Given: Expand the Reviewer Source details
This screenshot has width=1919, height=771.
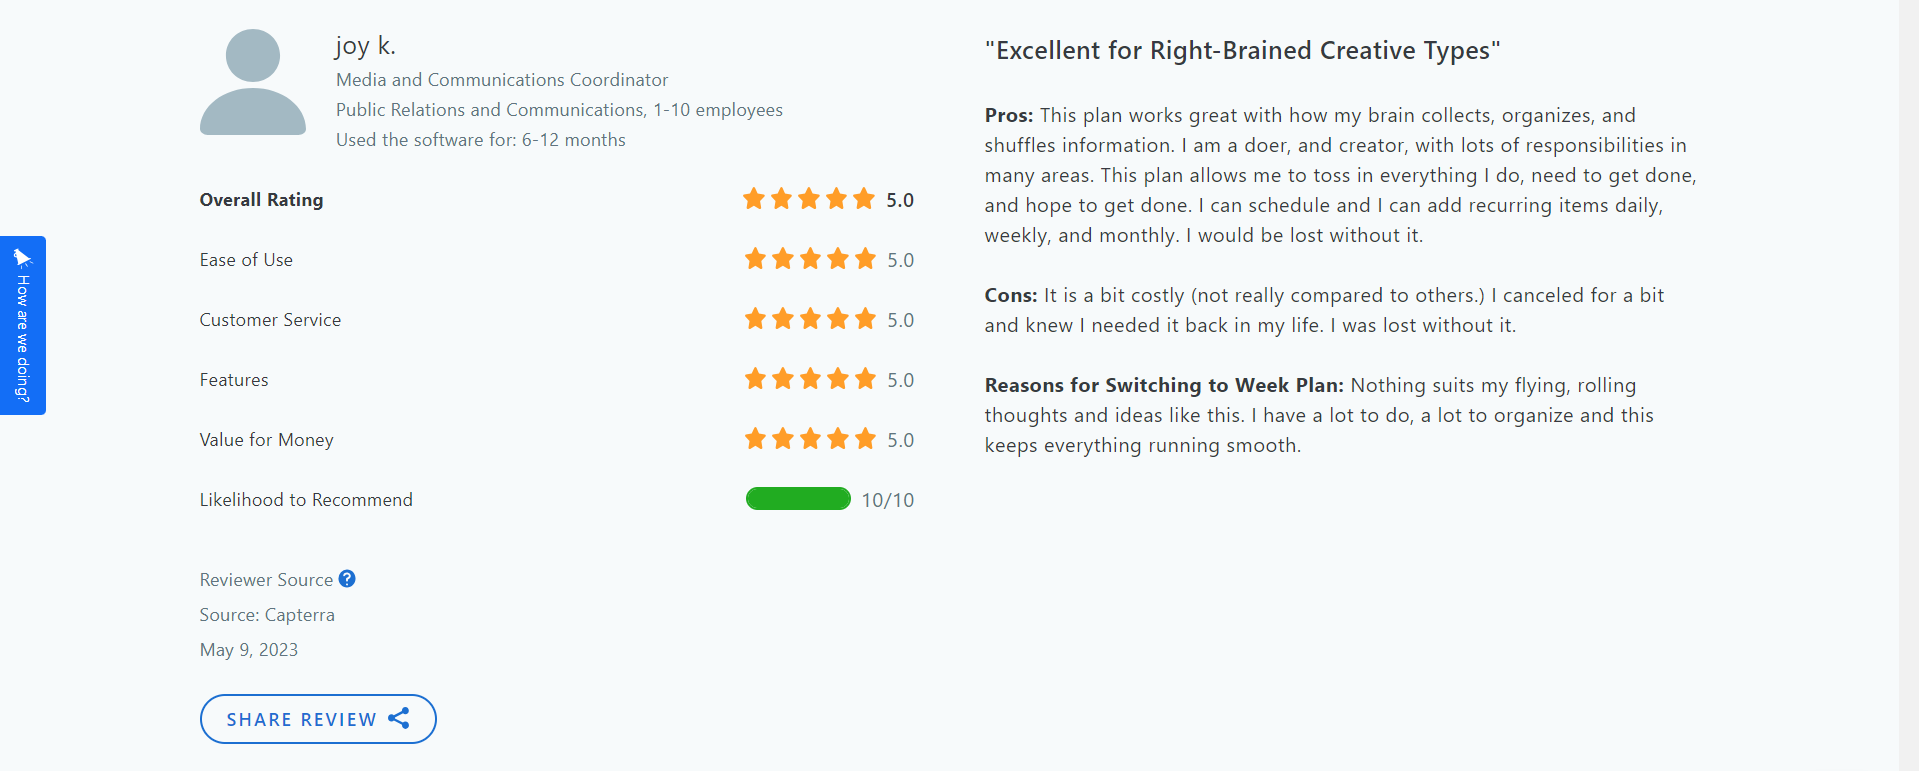Looking at the screenshot, I should coord(266,578).
